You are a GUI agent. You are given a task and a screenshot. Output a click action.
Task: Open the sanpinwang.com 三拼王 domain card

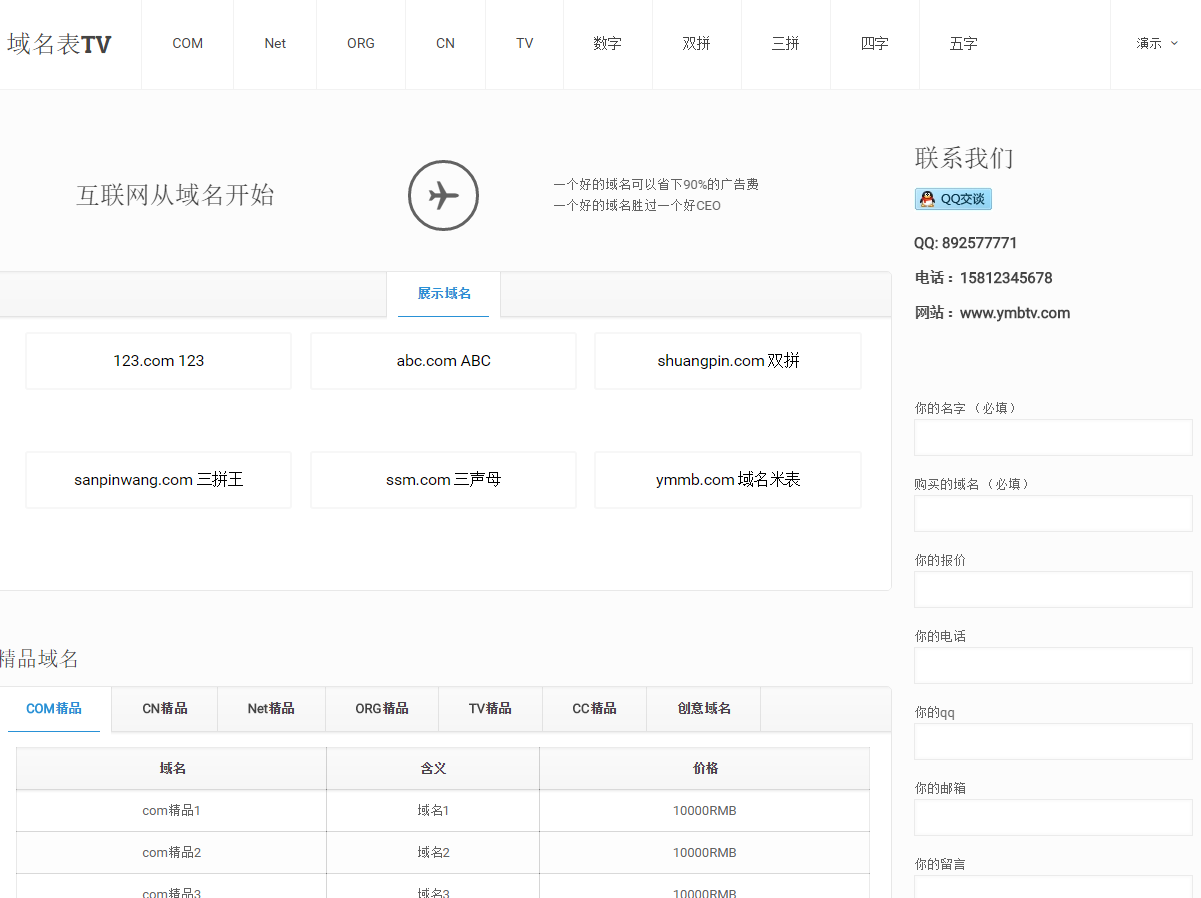pos(159,480)
